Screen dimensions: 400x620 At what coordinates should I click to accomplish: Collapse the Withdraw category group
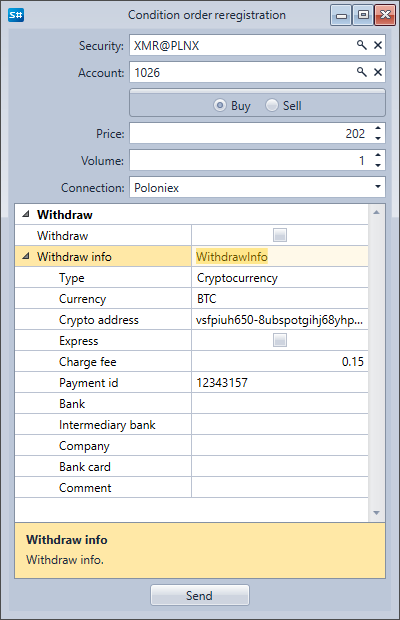click(x=26, y=214)
